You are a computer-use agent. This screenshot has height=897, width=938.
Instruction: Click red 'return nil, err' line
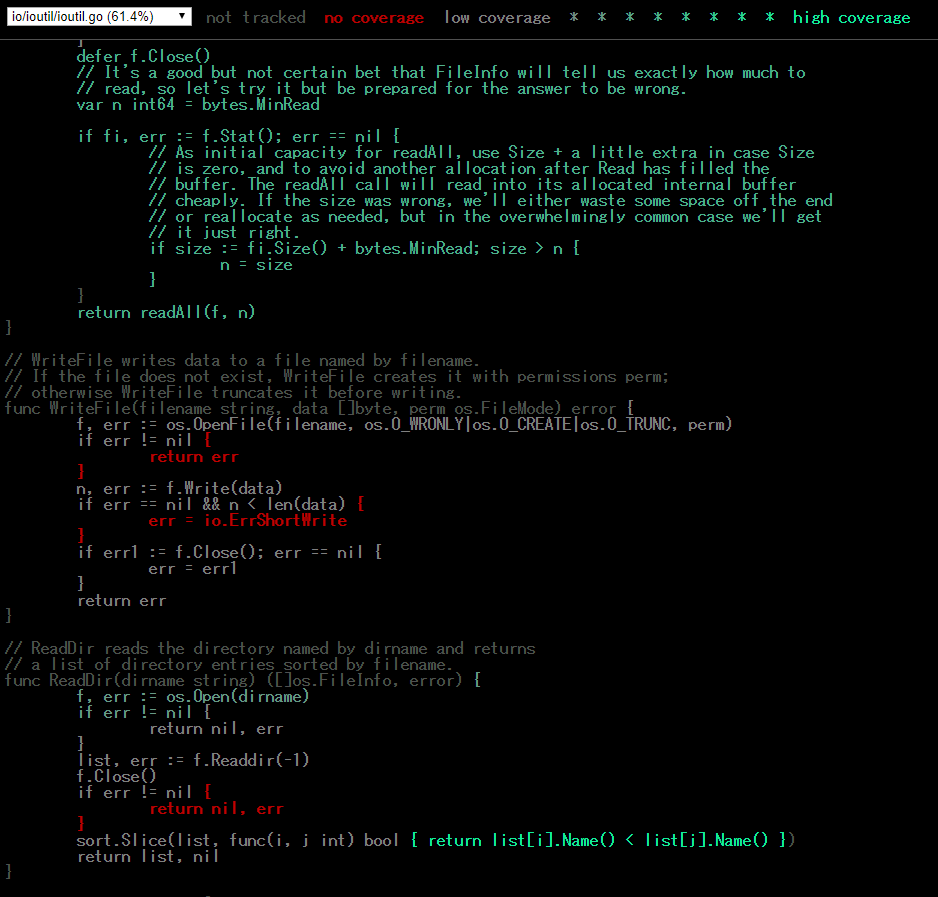click(x=217, y=808)
